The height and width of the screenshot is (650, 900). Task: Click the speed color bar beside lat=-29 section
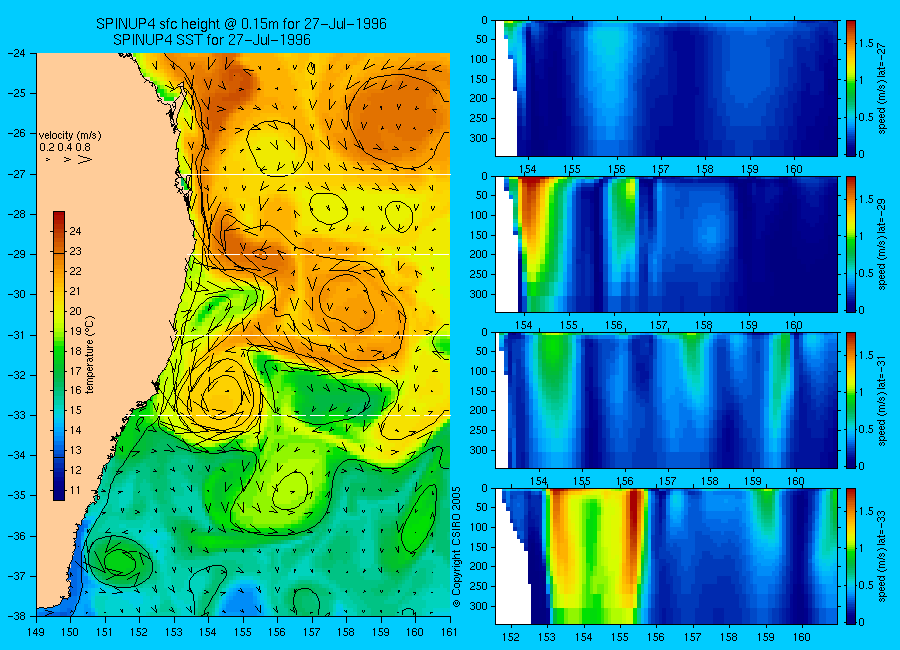(850, 244)
